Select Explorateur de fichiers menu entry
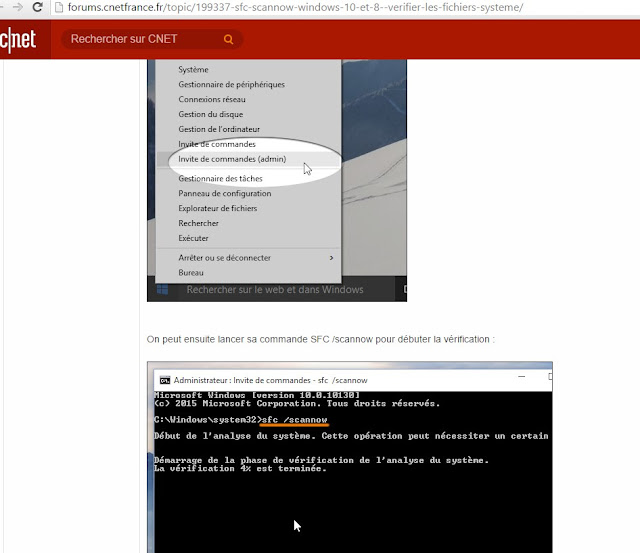The height and width of the screenshot is (553, 640). (x=218, y=208)
